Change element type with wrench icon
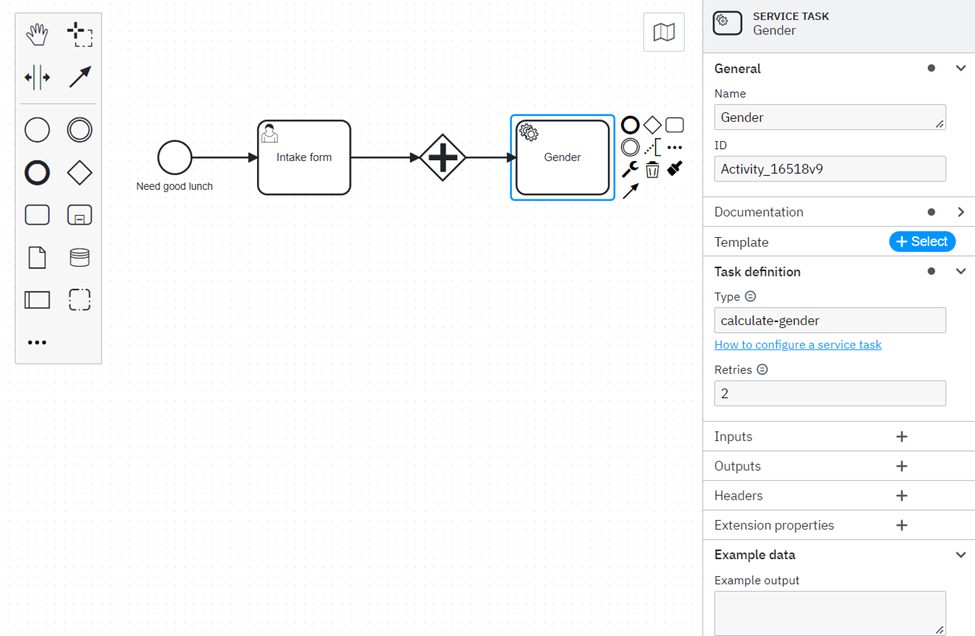 630,169
